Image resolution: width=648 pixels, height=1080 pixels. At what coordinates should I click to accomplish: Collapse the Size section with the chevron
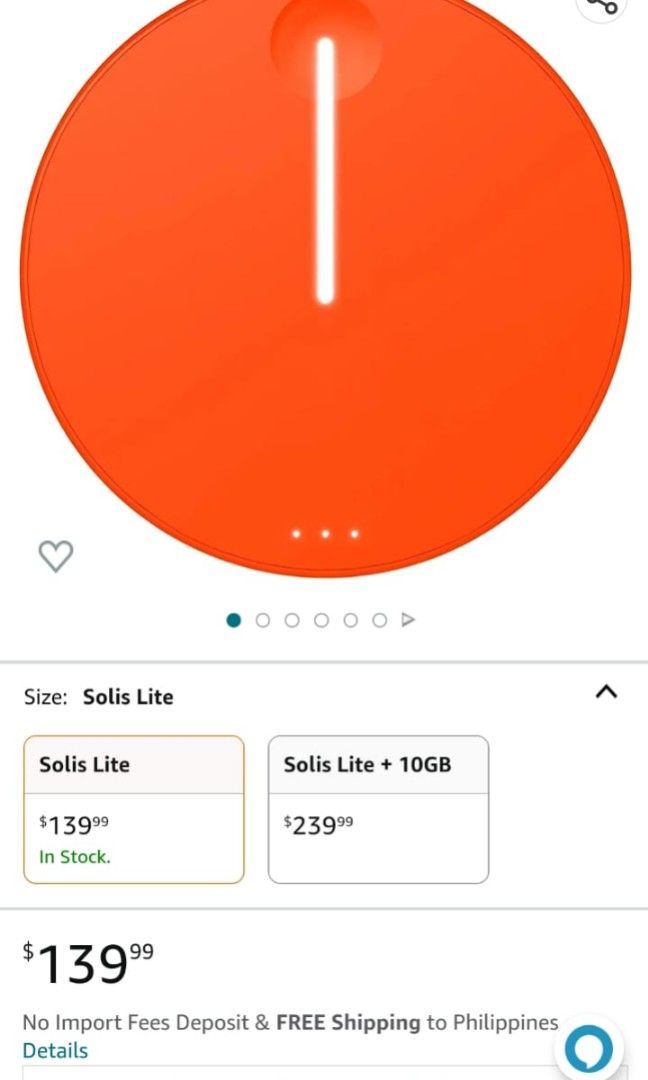click(606, 690)
